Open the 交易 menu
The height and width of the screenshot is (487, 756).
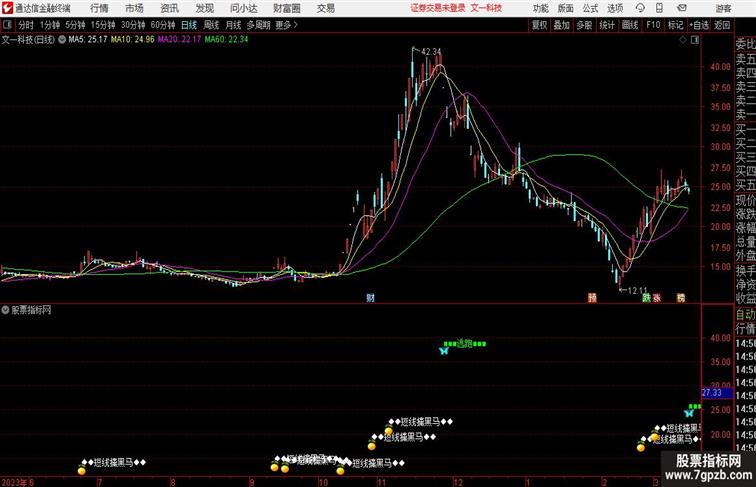325,8
